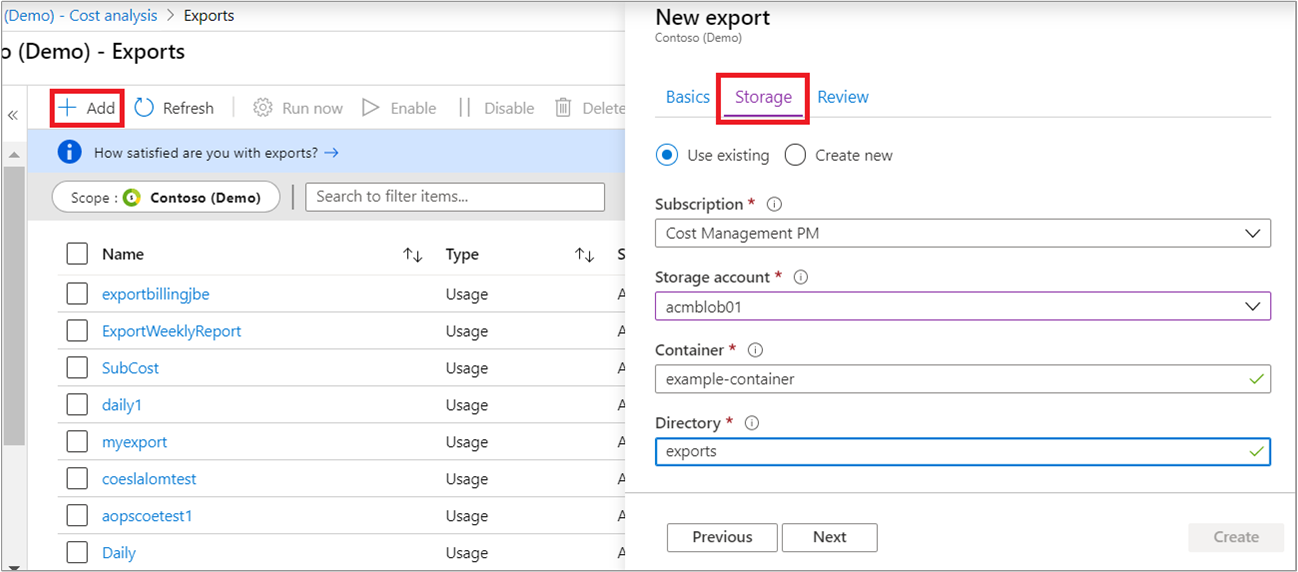Switch to the Basics tab
This screenshot has height=572, width=1298.
tap(688, 97)
